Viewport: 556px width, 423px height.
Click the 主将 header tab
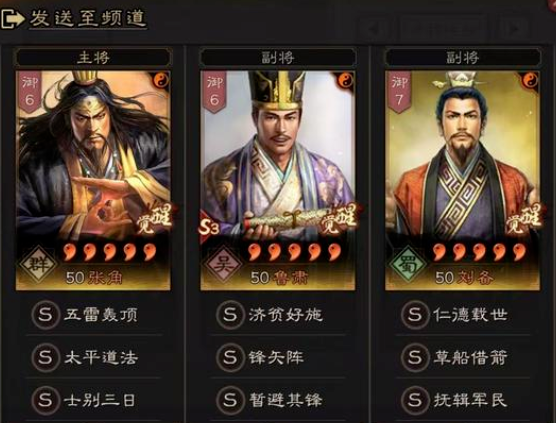(x=93, y=57)
